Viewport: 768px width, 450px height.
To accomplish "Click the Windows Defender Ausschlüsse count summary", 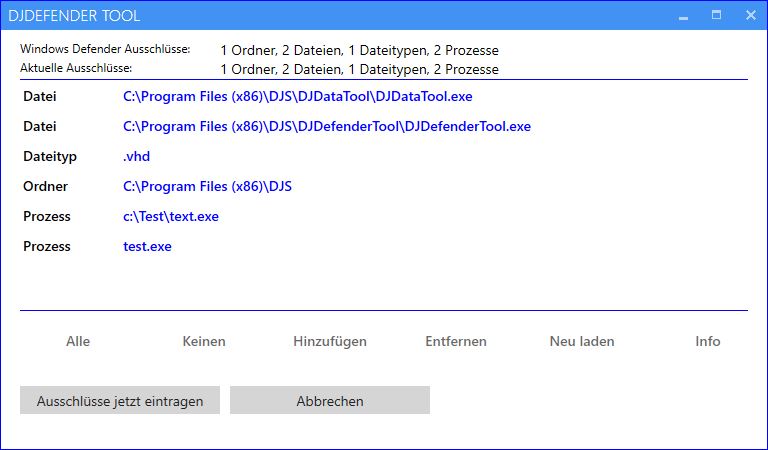I will [x=360, y=50].
